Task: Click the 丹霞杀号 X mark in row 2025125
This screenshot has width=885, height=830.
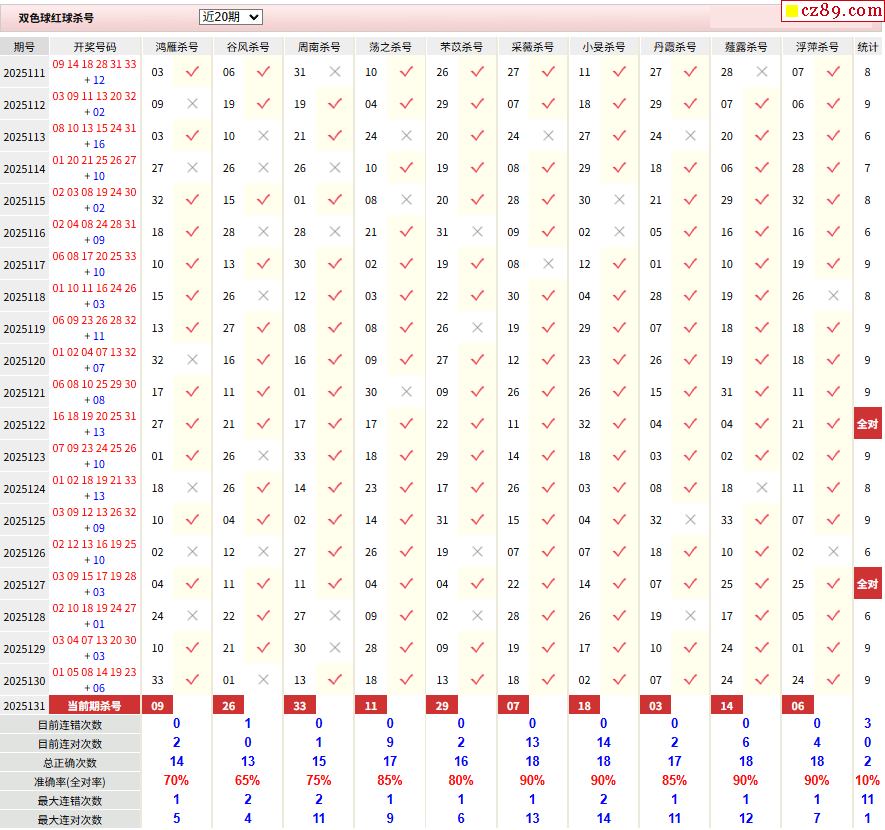Action: click(690, 520)
